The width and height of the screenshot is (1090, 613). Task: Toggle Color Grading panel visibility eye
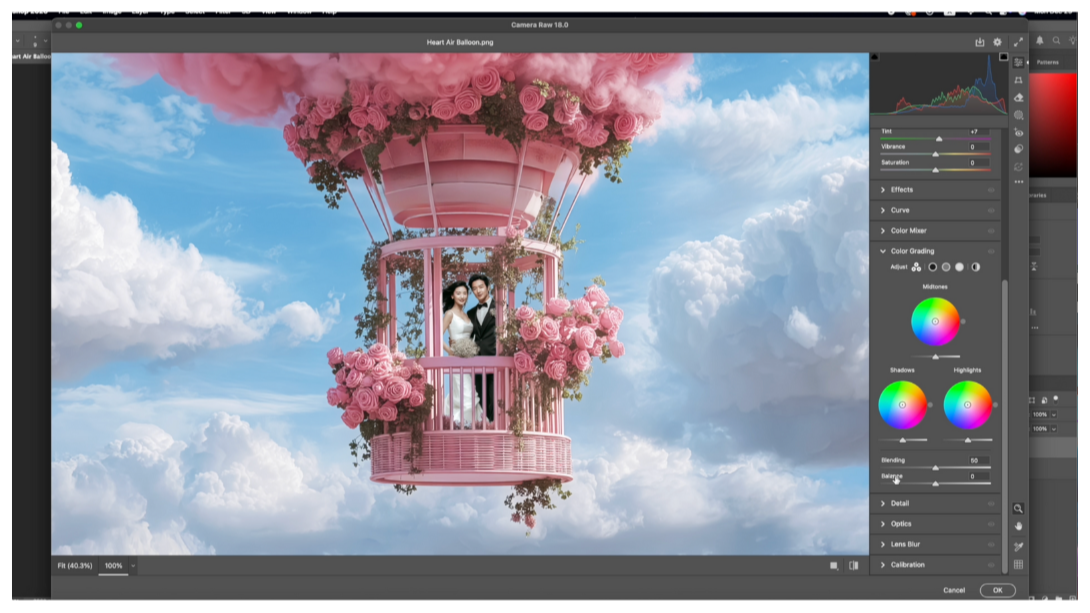(991, 251)
